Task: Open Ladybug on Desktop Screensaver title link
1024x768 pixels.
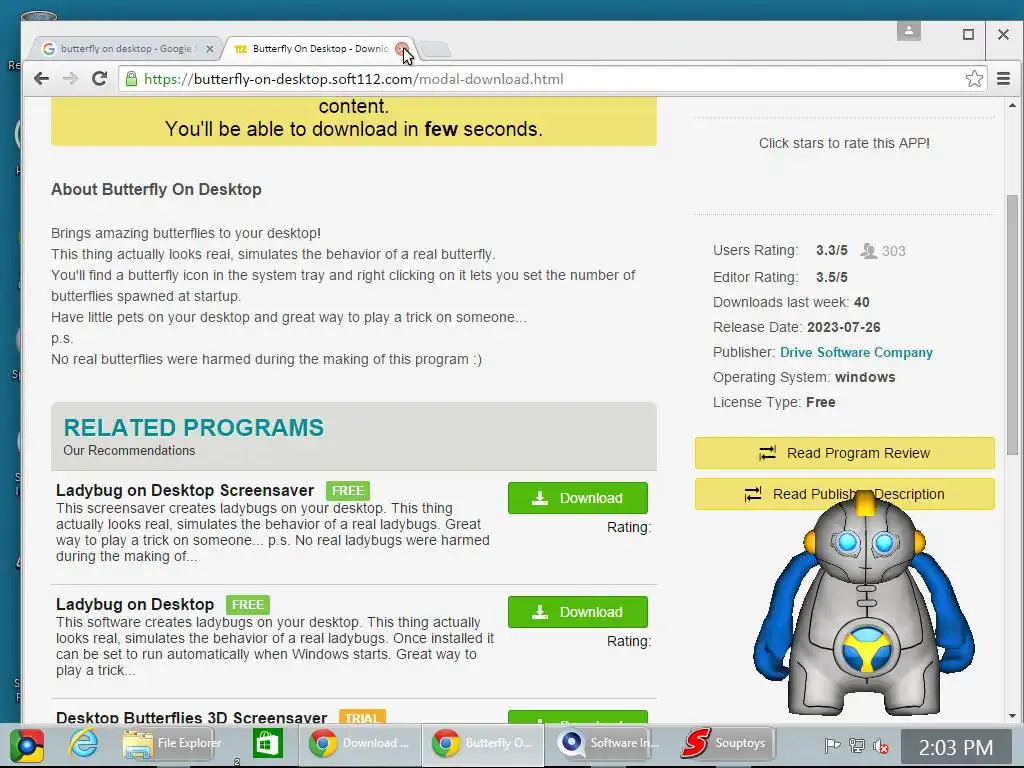Action: tap(185, 490)
